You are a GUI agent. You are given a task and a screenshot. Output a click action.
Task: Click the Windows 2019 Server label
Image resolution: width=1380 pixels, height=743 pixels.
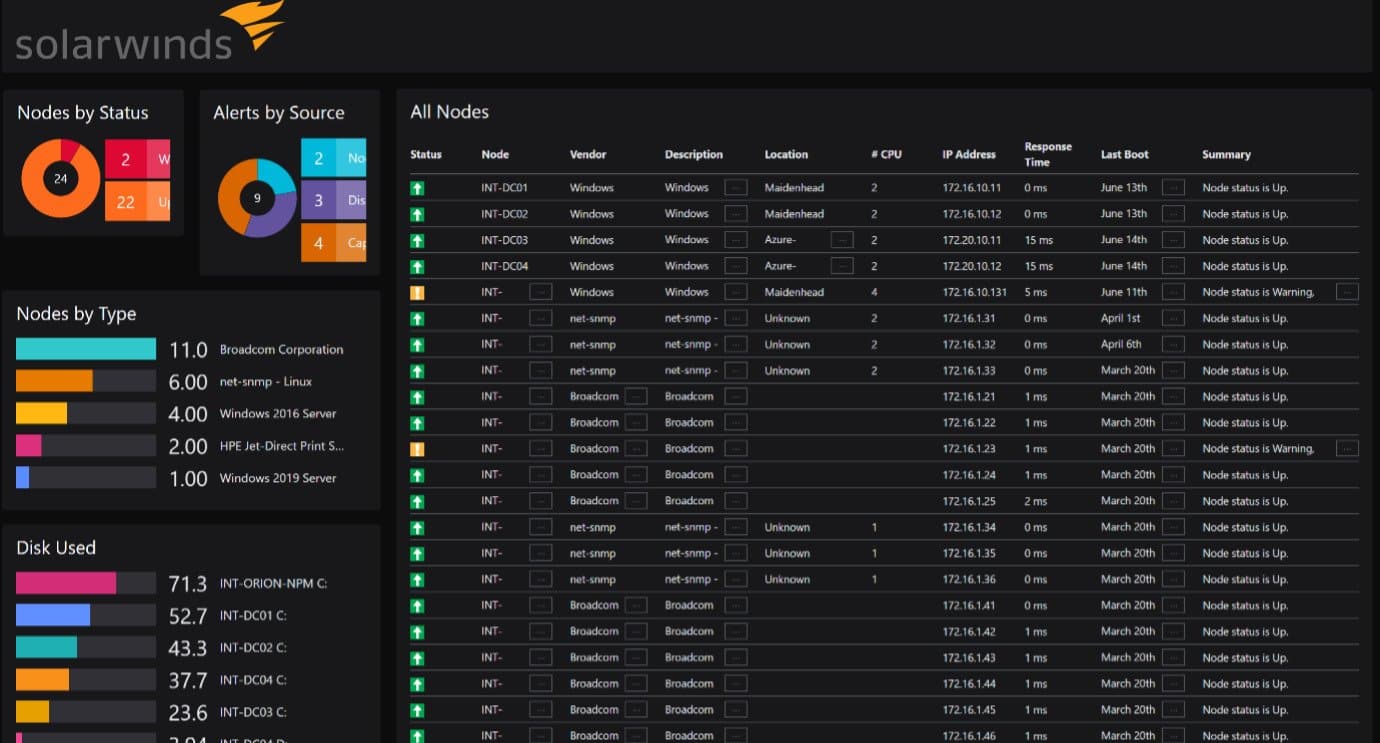click(278, 478)
